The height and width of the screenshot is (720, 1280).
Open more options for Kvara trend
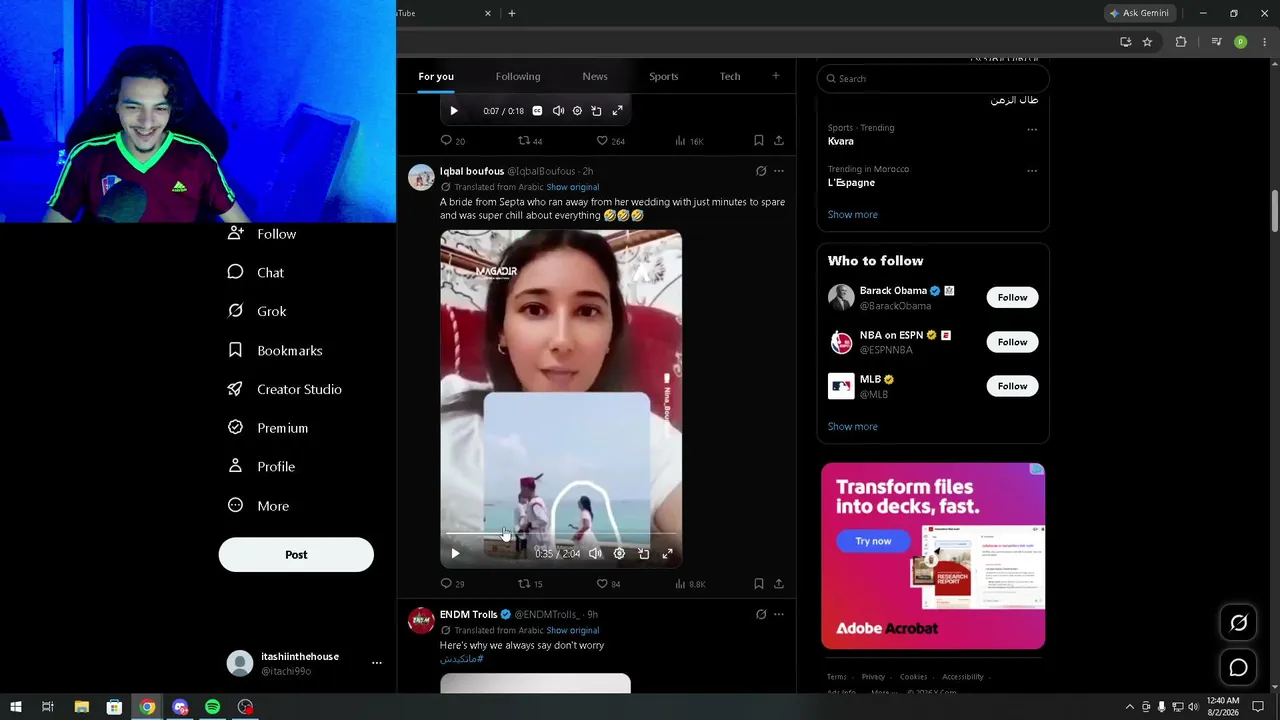tap(1032, 129)
